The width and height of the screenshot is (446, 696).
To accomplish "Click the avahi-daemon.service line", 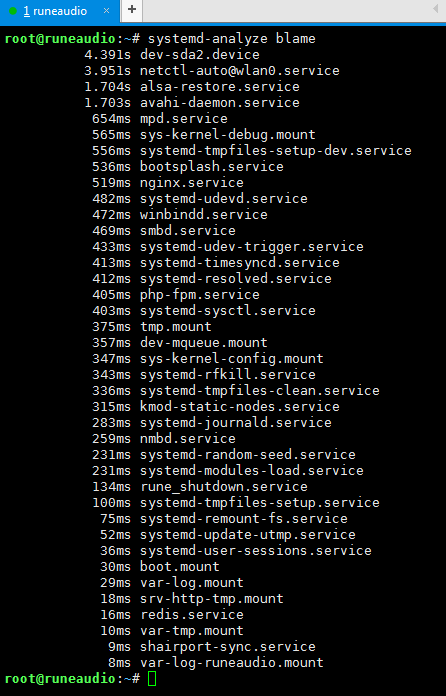I will pos(192,103).
